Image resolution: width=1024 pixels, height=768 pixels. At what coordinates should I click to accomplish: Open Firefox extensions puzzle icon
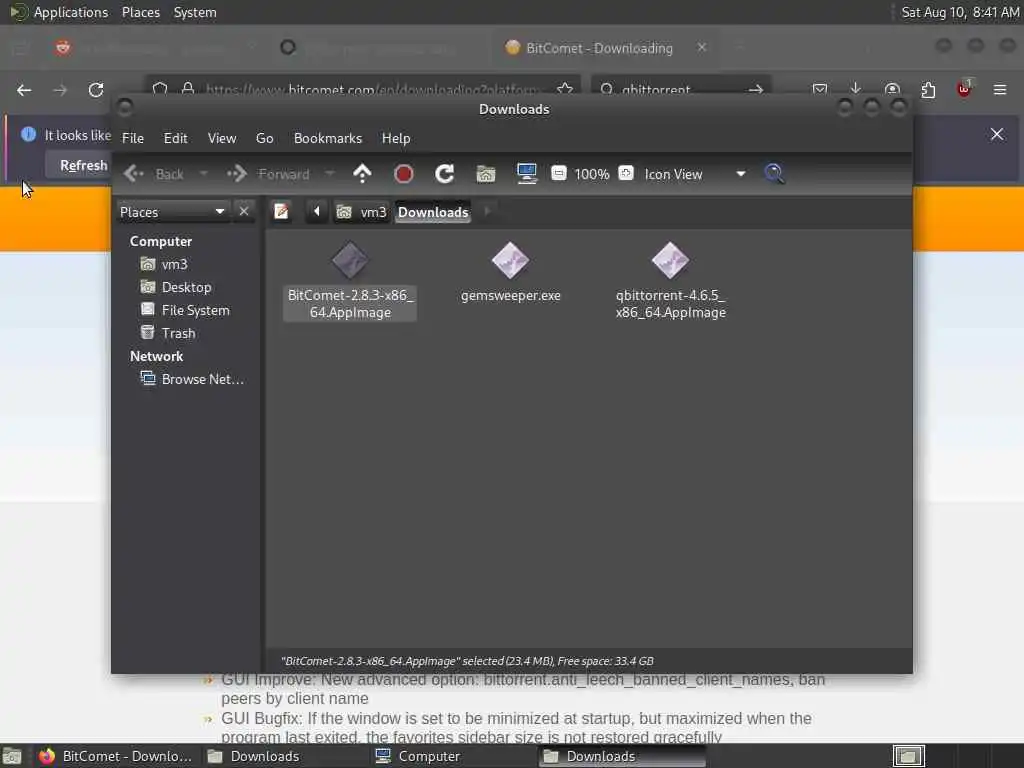point(928,90)
